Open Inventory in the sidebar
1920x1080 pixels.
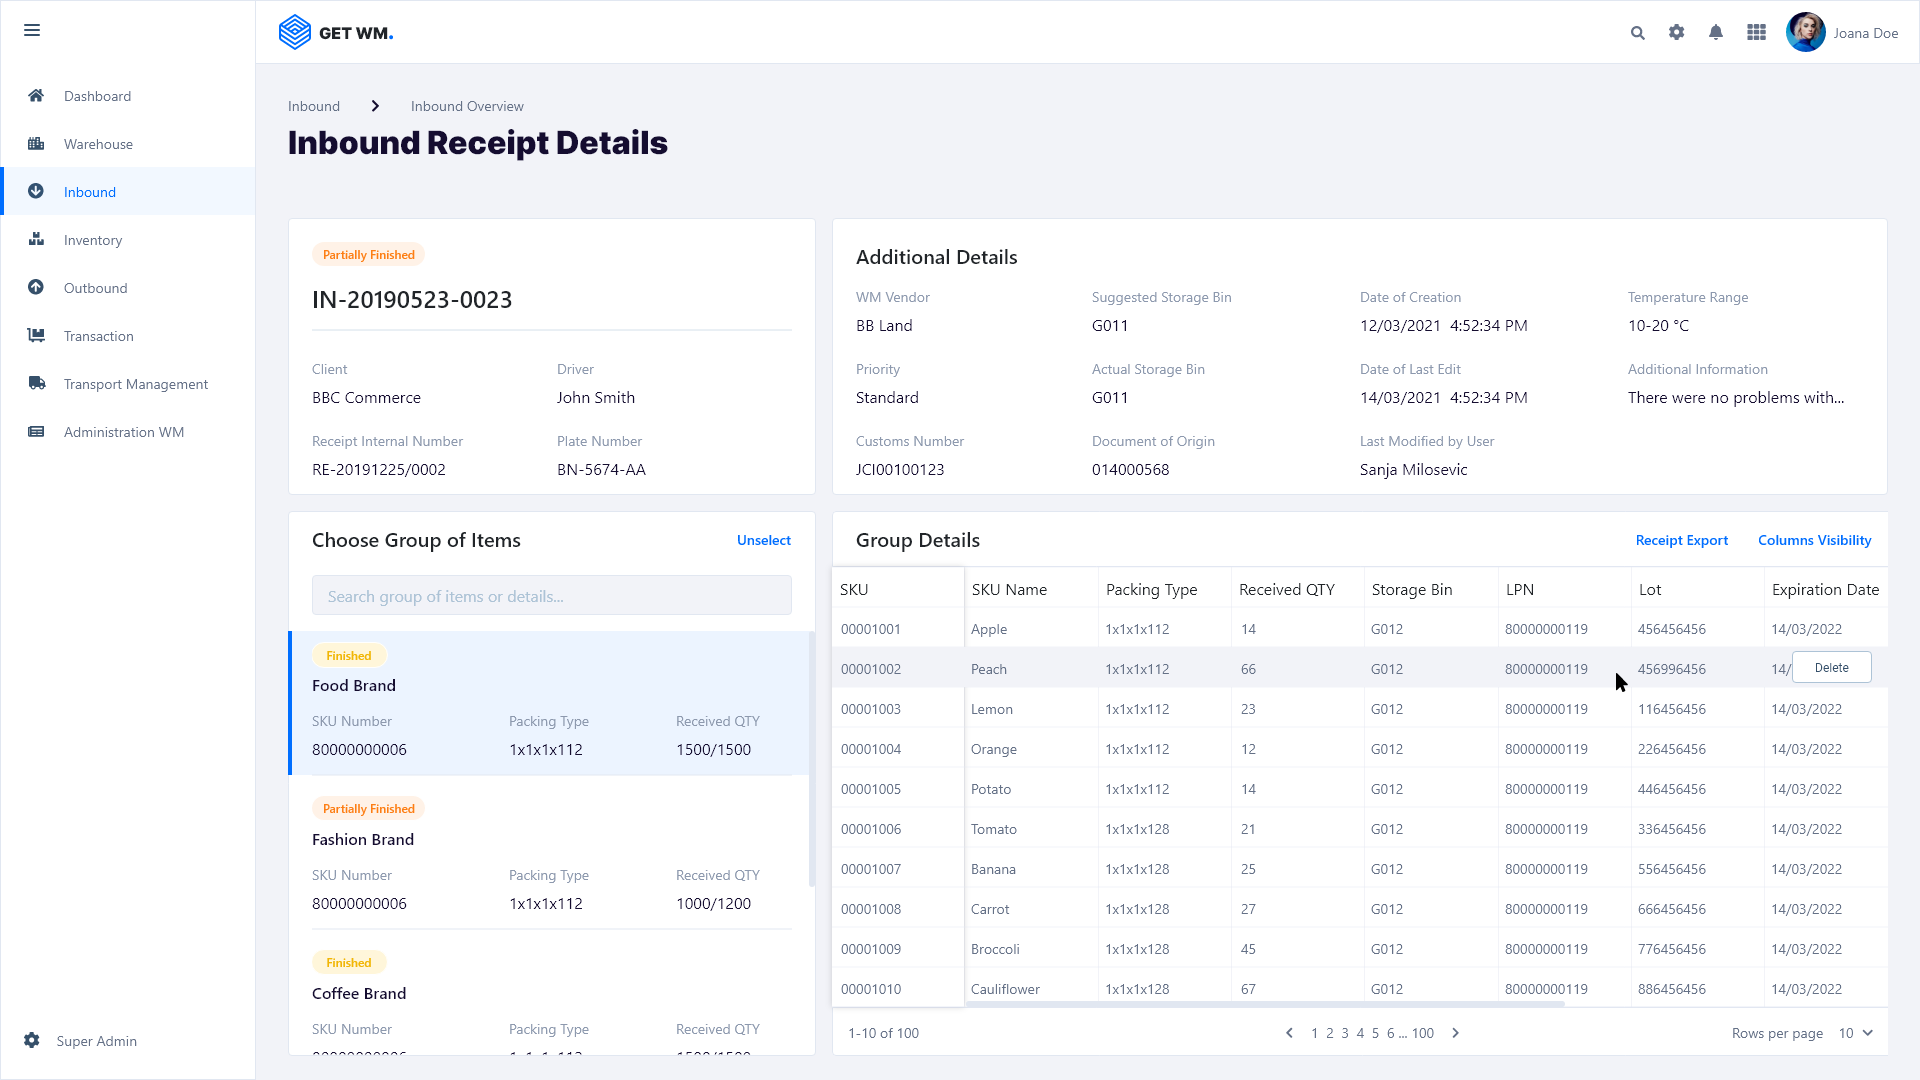point(93,240)
